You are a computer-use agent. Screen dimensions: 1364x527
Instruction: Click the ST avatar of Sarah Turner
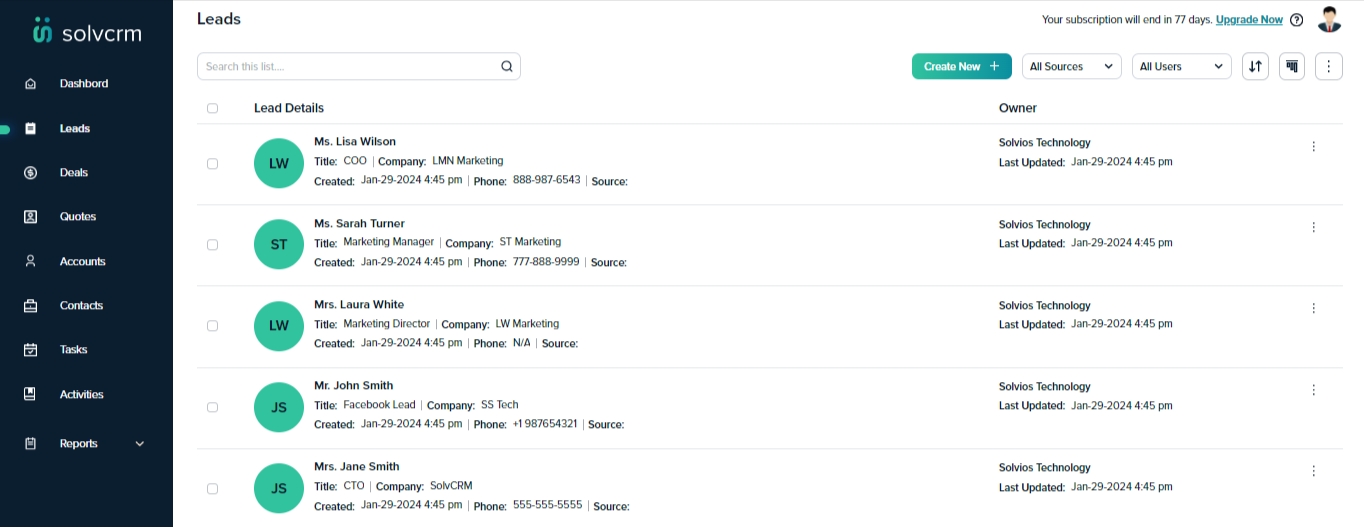[x=279, y=245]
